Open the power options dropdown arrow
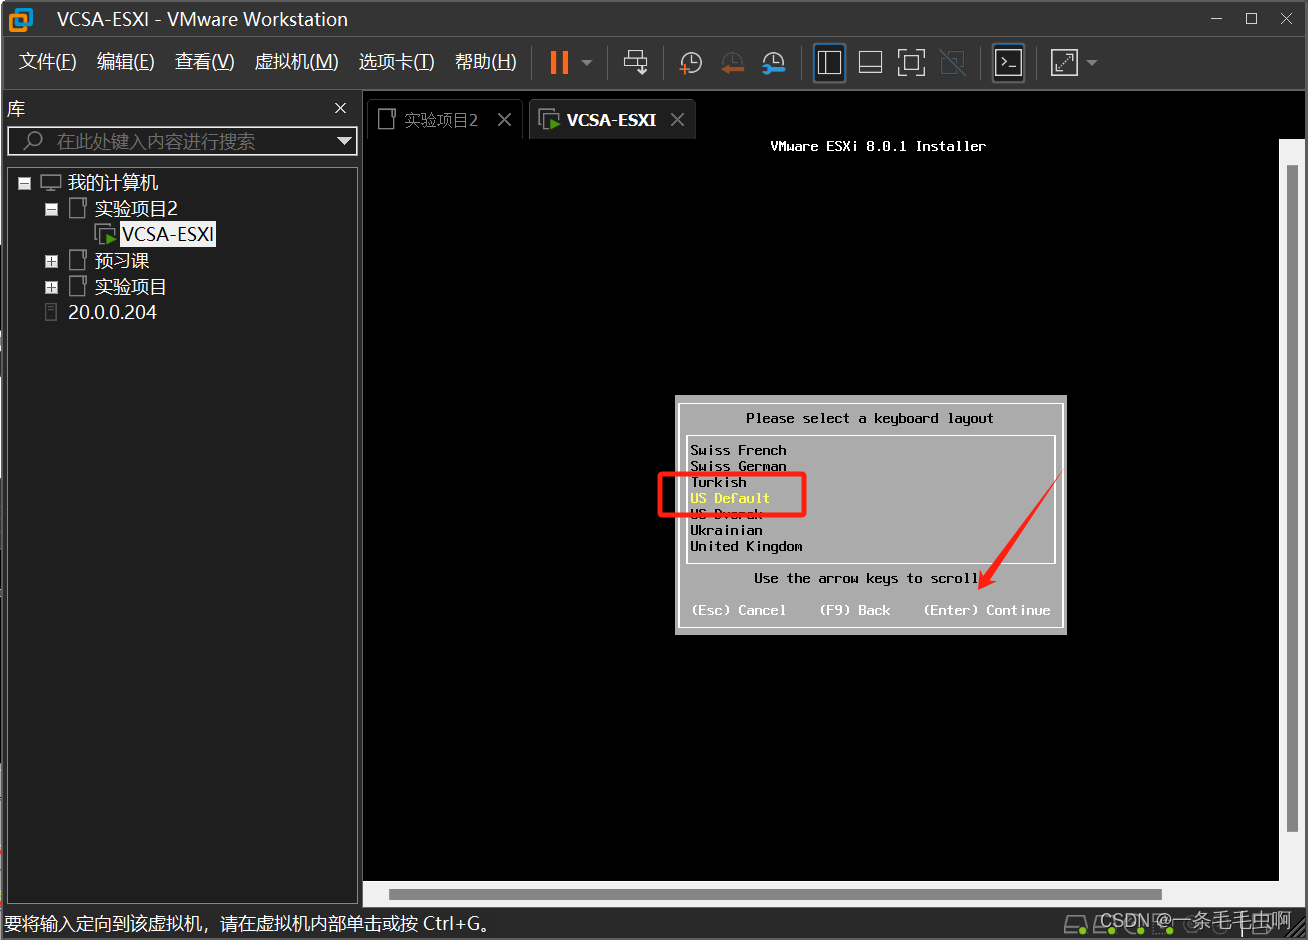The image size is (1308, 940). click(587, 63)
